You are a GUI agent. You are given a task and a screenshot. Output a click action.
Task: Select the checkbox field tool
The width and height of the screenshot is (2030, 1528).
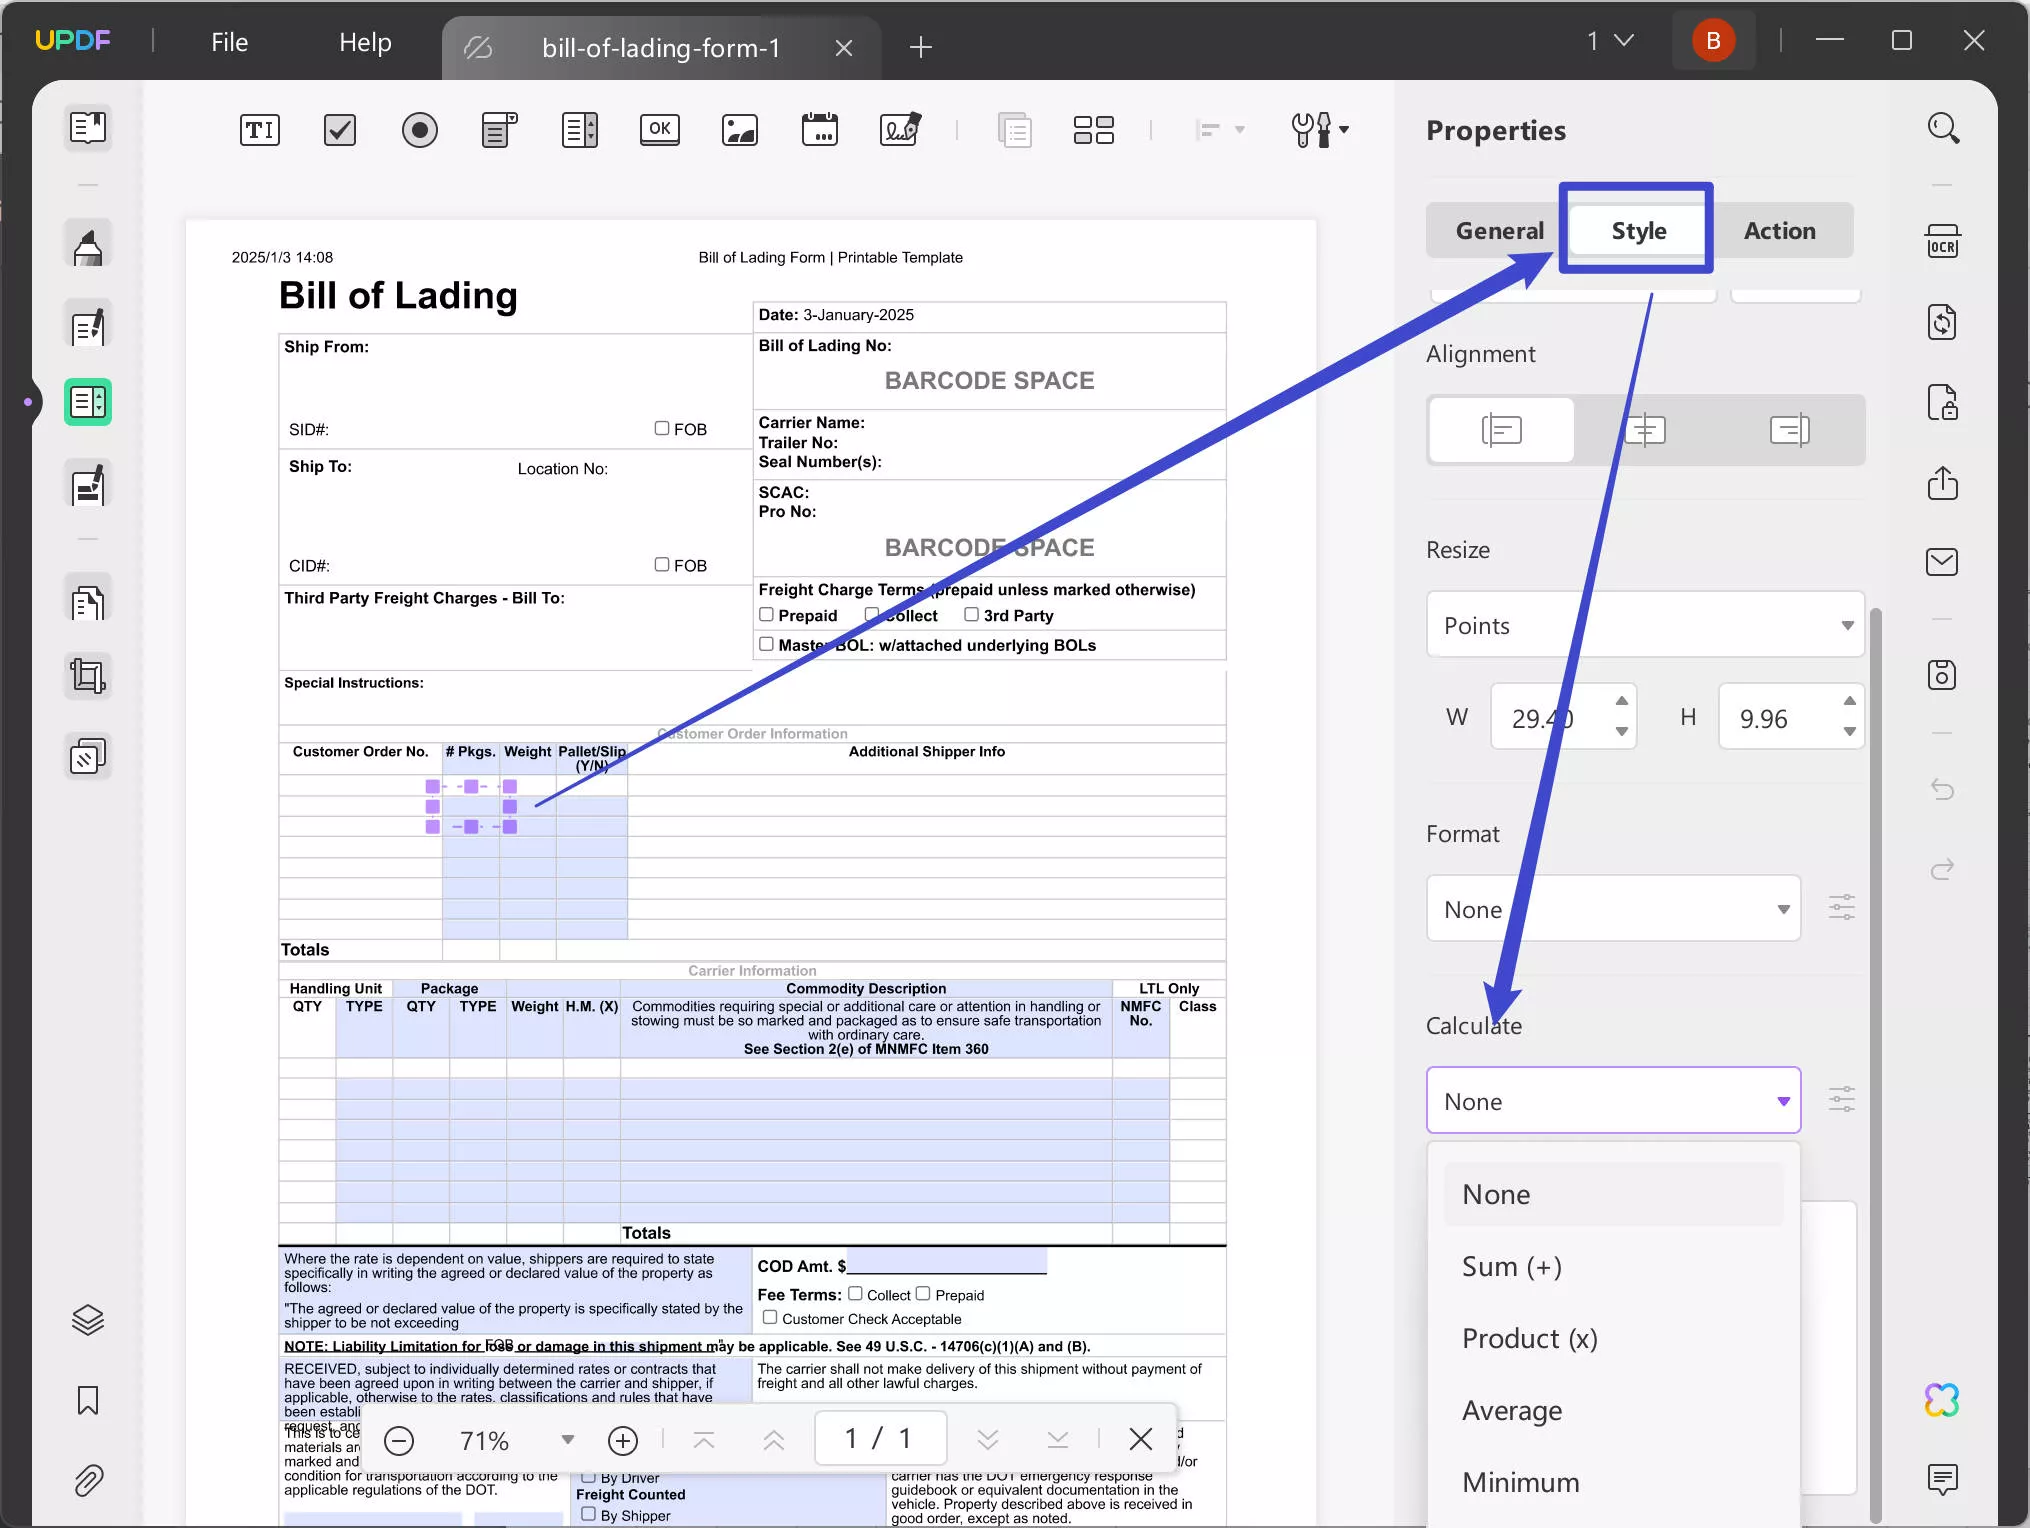339,130
